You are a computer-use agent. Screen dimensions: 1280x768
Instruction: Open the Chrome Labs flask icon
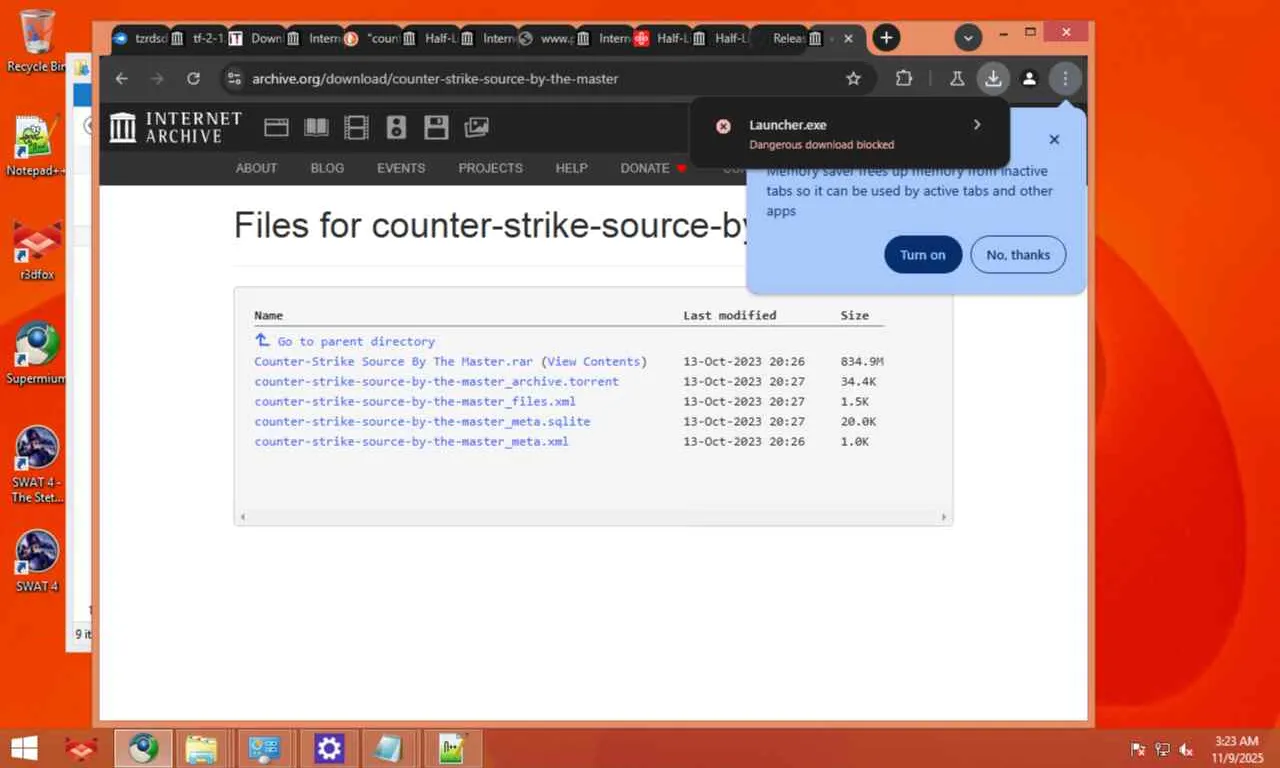pos(957,78)
